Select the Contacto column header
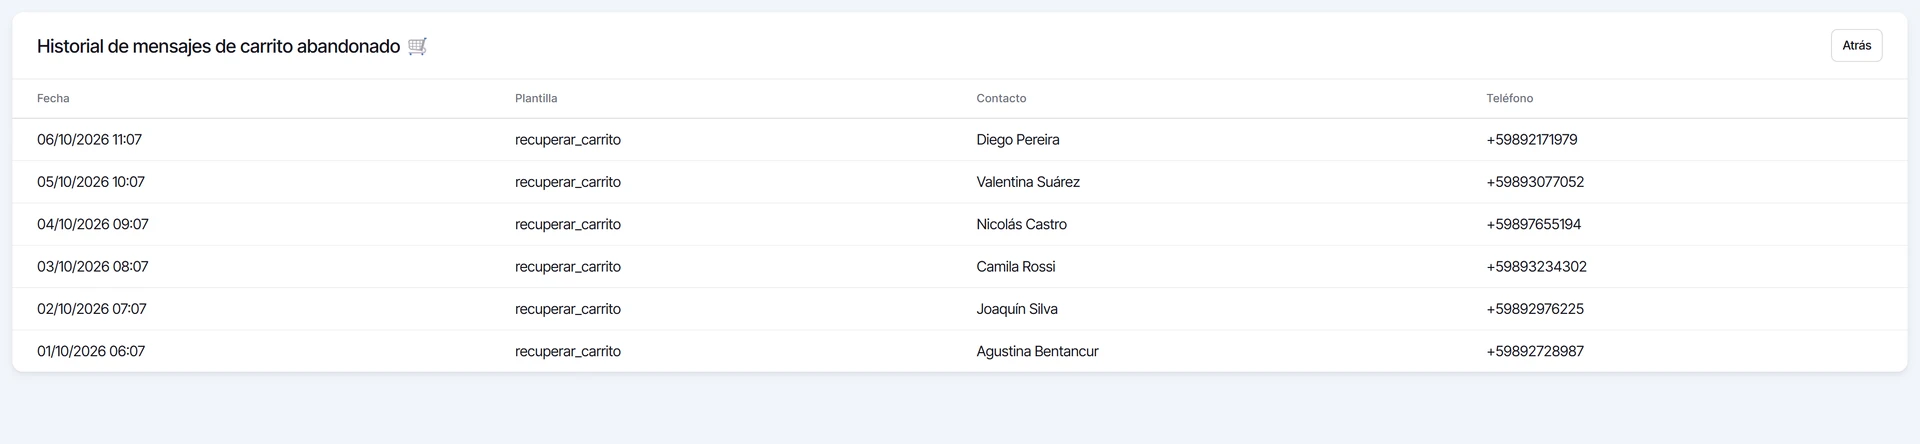1920x444 pixels. point(1001,98)
